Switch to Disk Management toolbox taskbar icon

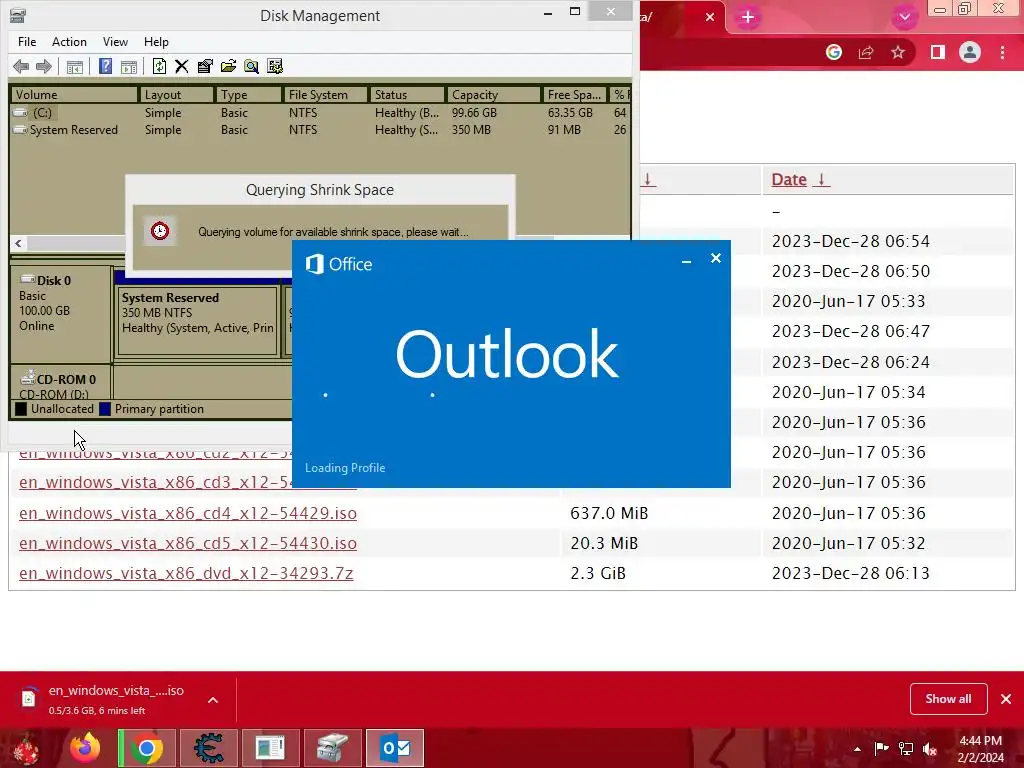[332, 748]
